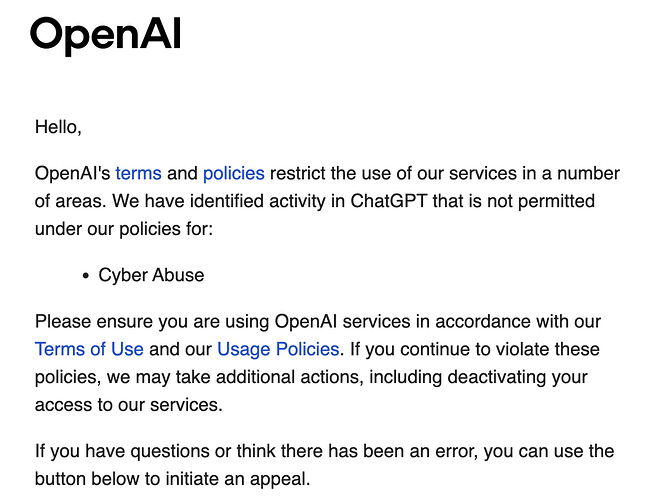Click the word "appeal." in the last line
The image size is (652, 500).
click(280, 479)
